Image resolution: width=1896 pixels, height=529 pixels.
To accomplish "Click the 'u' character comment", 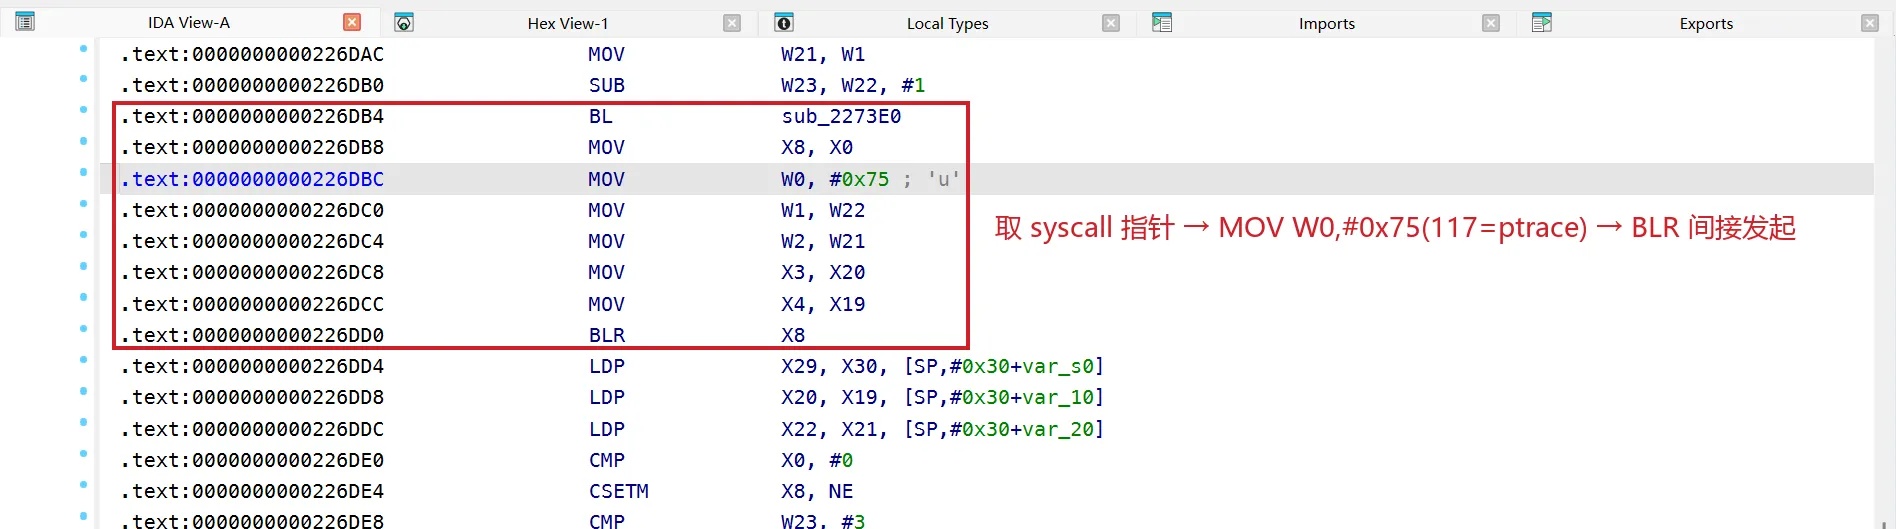I will (x=944, y=179).
